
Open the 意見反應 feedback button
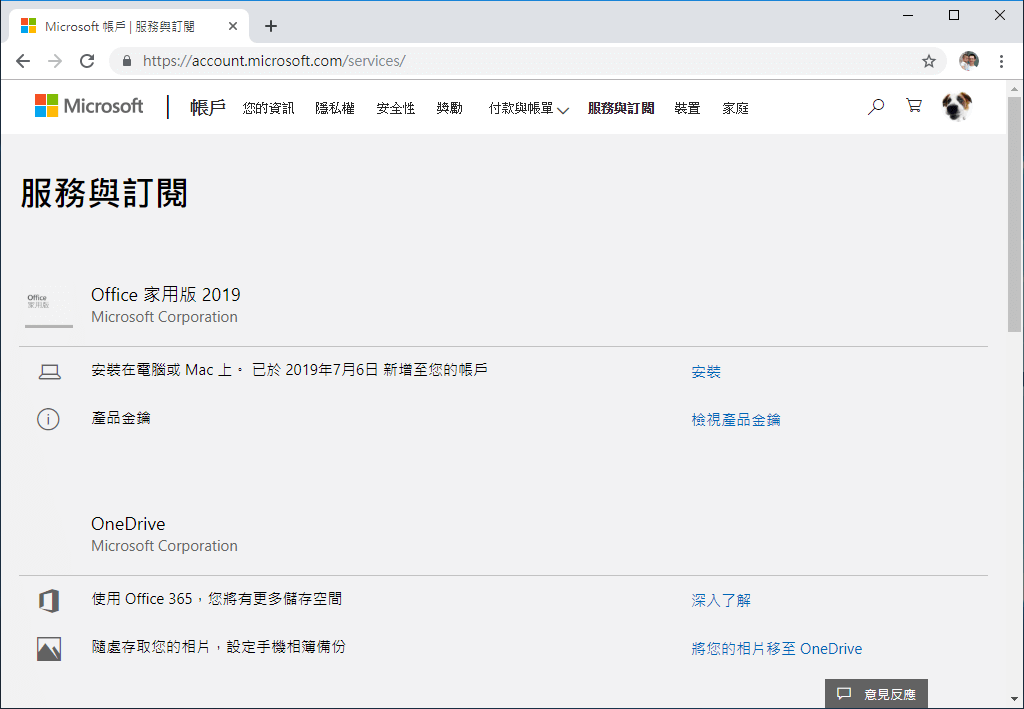(x=877, y=693)
